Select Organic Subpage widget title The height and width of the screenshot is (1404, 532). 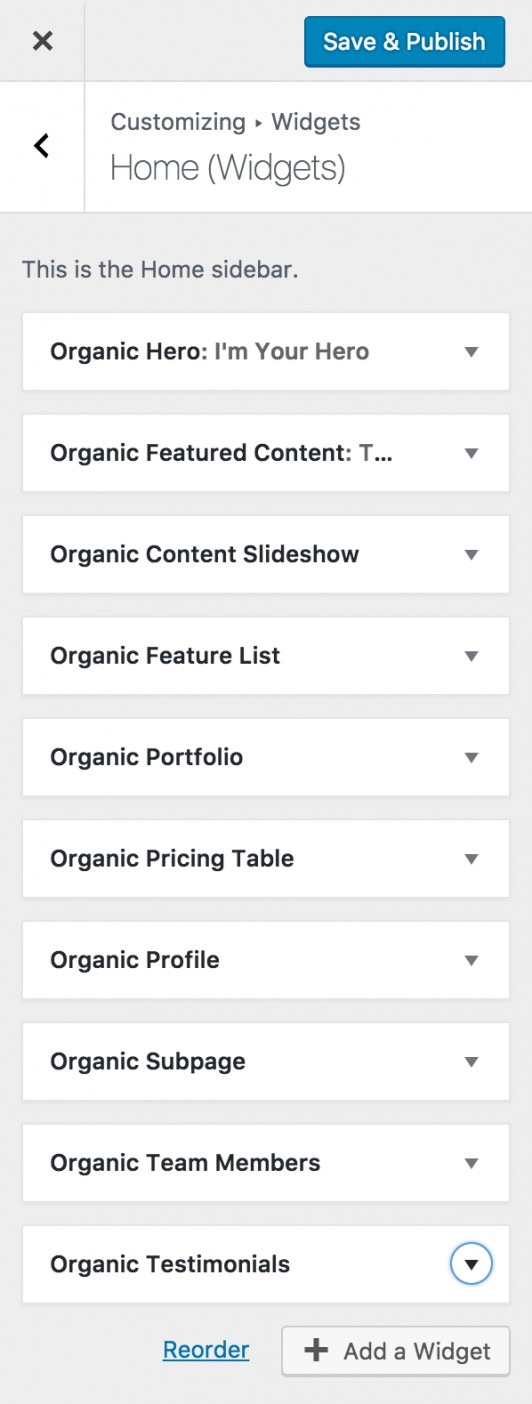148,1061
